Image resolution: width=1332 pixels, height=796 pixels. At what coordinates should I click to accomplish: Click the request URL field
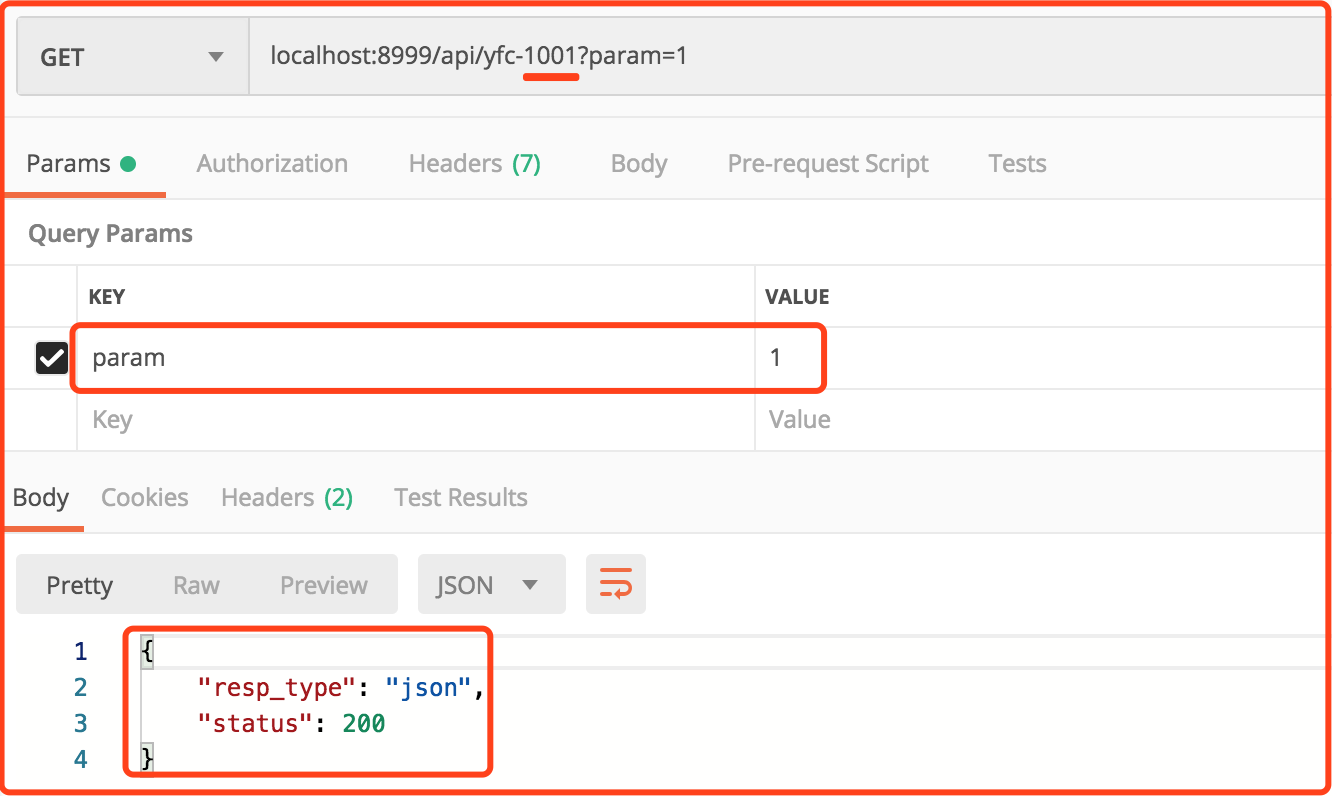pyautogui.click(x=780, y=58)
